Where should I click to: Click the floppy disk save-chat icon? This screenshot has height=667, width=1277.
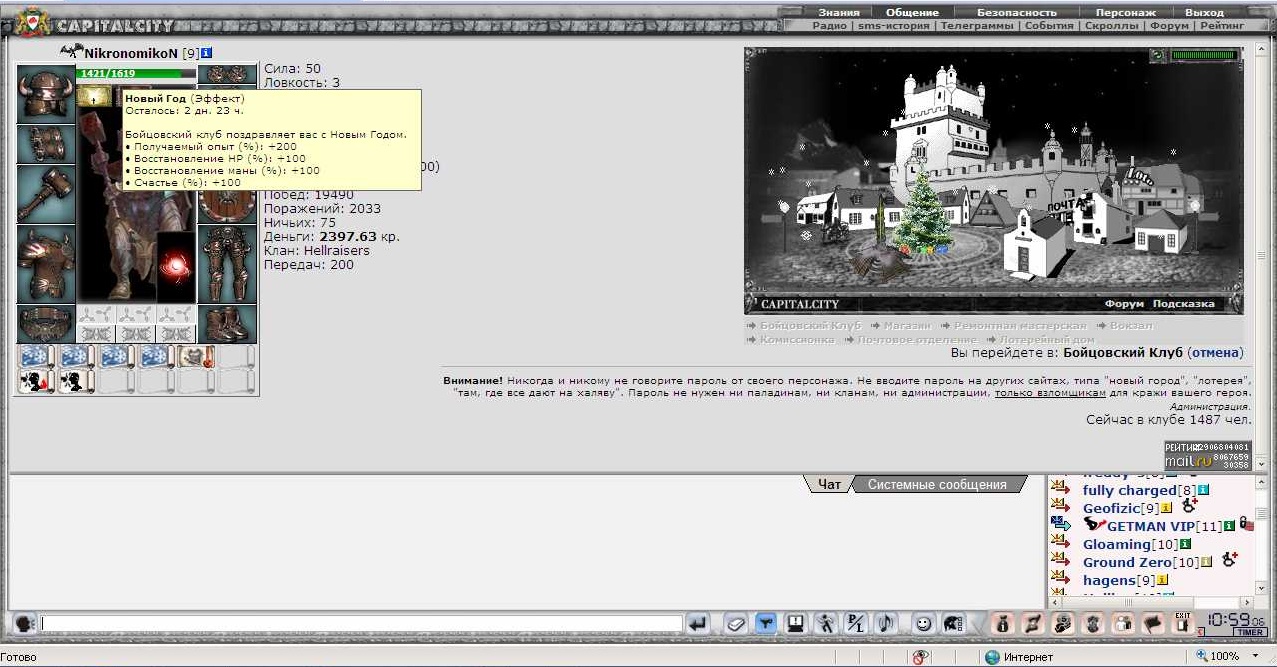(796, 623)
